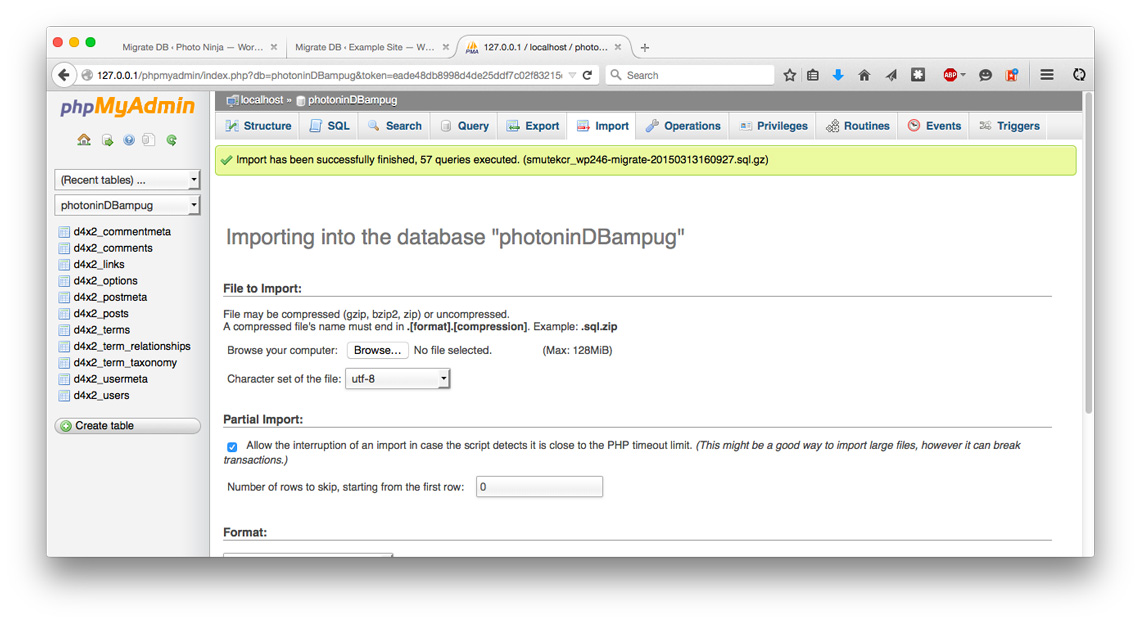
Task: Go to browser home page icon
Action: (x=864, y=75)
